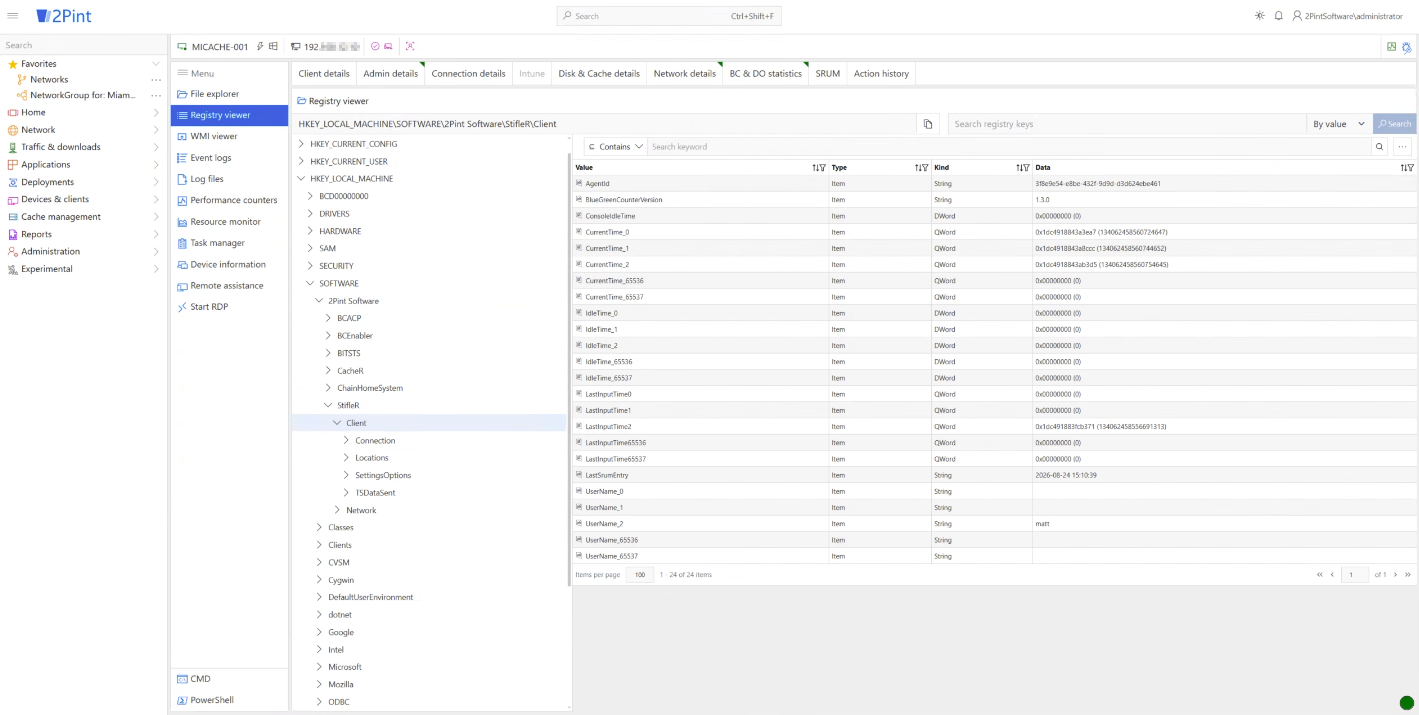Click the table layout icon beside MICACHE-001
1419x715 pixels.
coord(273,46)
